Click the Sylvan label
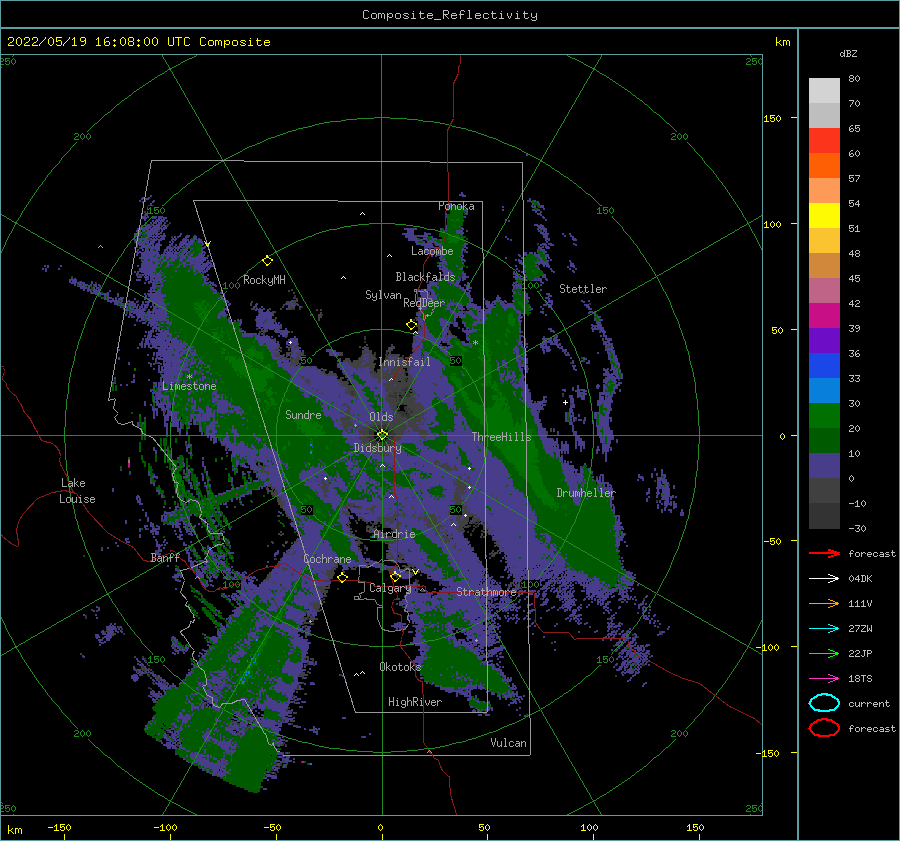Screen dimensions: 900x841 (383, 295)
